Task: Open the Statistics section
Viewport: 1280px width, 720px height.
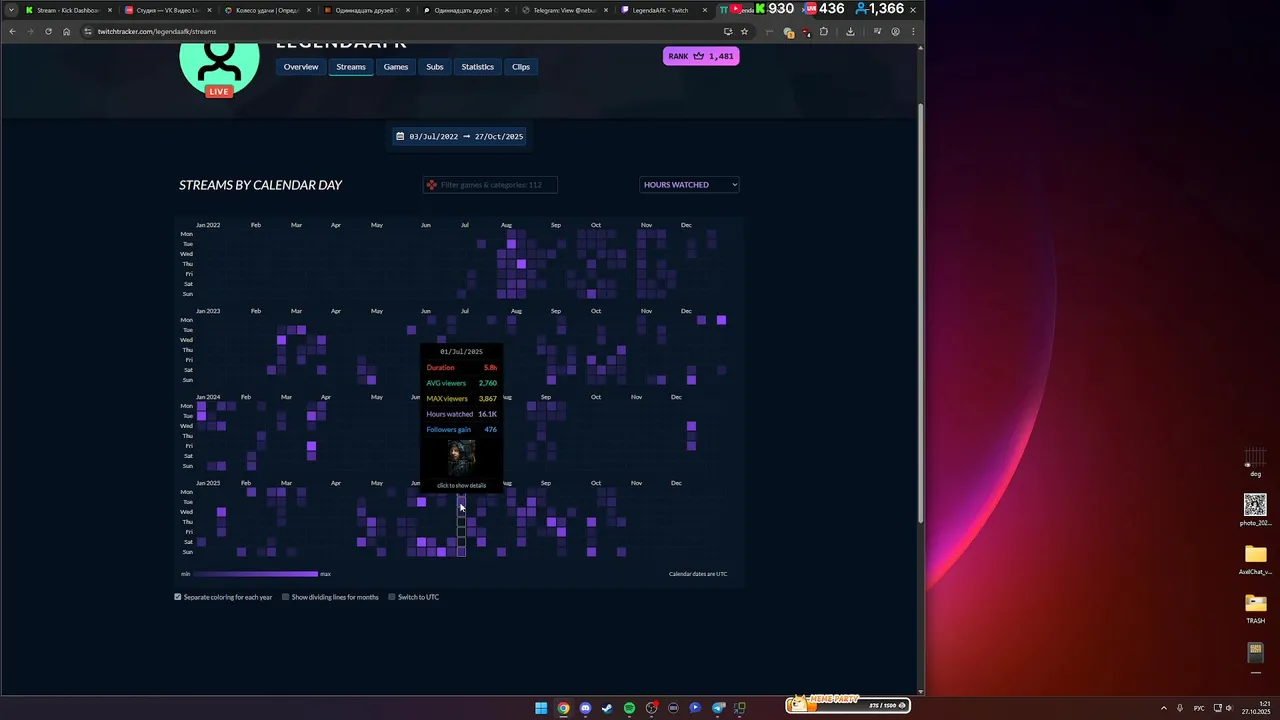Action: [478, 67]
